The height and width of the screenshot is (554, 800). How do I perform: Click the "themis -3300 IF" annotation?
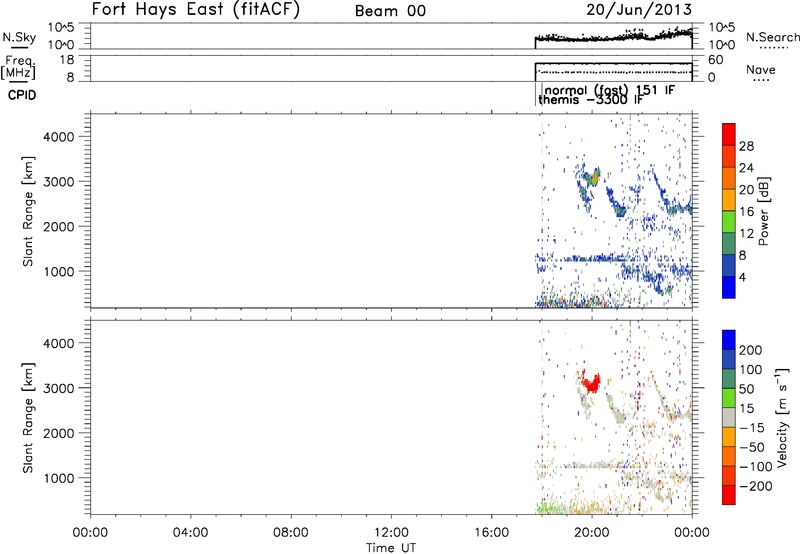click(x=590, y=99)
